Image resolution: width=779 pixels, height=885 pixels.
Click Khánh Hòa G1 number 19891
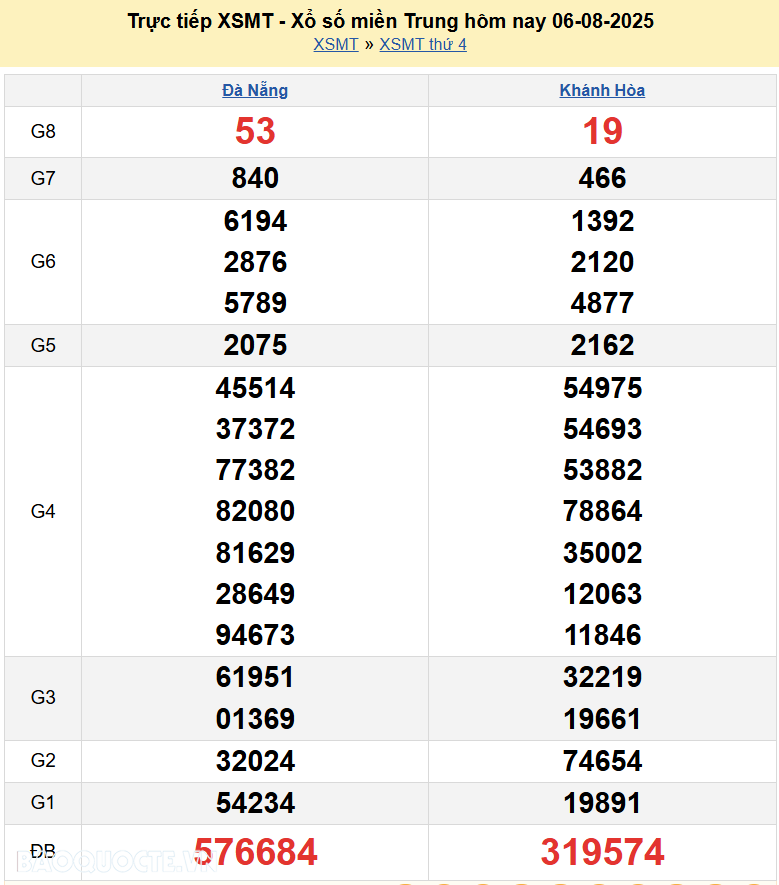pyautogui.click(x=602, y=803)
